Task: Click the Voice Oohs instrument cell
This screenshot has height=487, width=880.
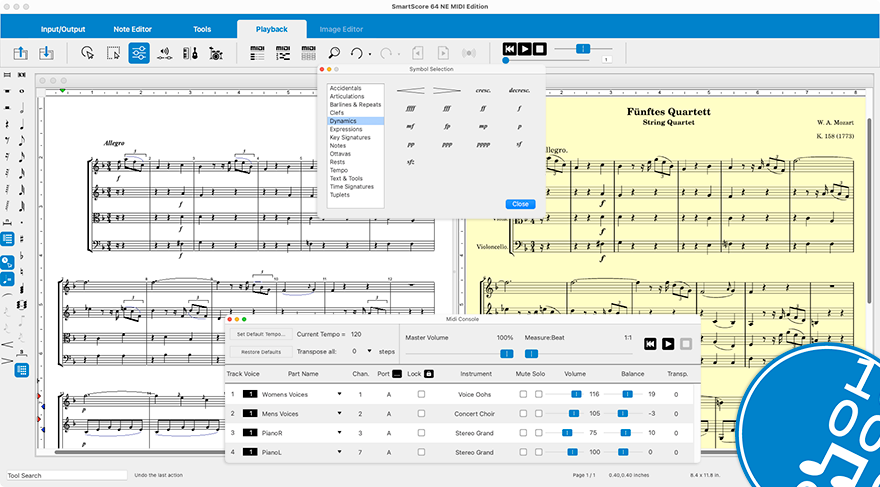Action: 475,394
